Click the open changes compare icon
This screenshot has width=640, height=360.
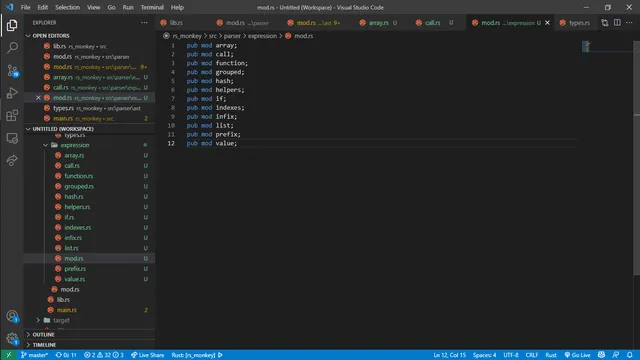click(x=604, y=23)
